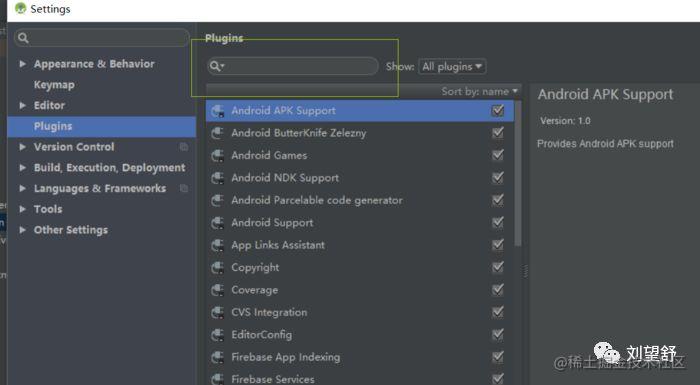Expand the Other Settings section

click(22, 230)
